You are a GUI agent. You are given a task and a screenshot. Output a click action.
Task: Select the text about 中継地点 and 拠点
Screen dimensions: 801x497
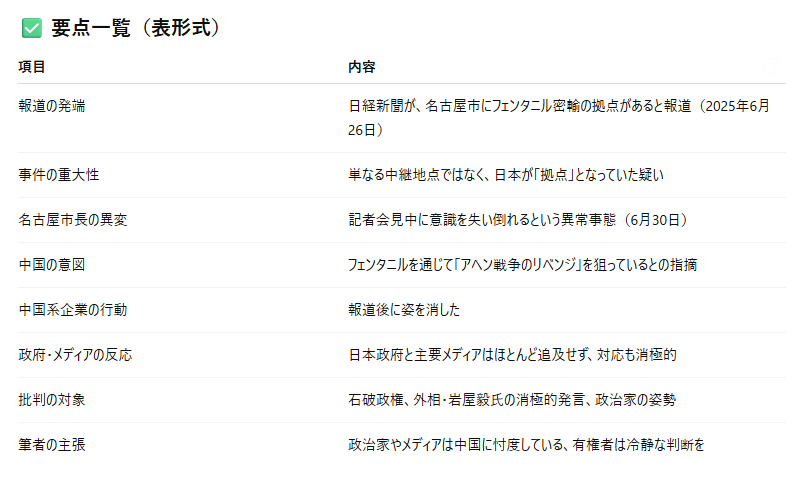click(x=506, y=175)
